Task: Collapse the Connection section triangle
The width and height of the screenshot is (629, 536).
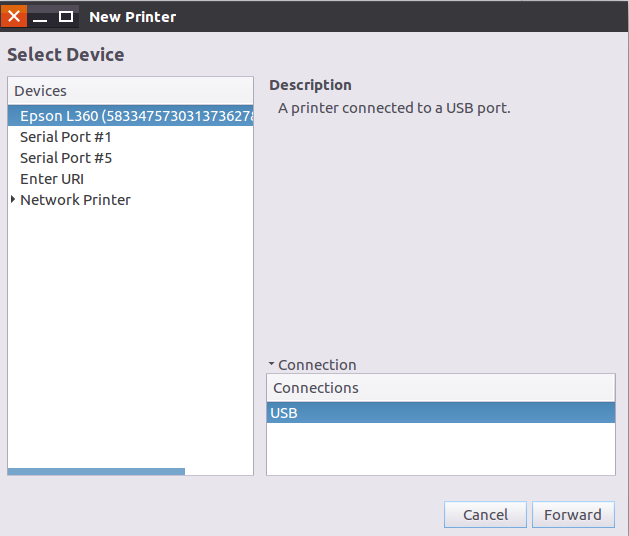Action: pyautogui.click(x=271, y=365)
